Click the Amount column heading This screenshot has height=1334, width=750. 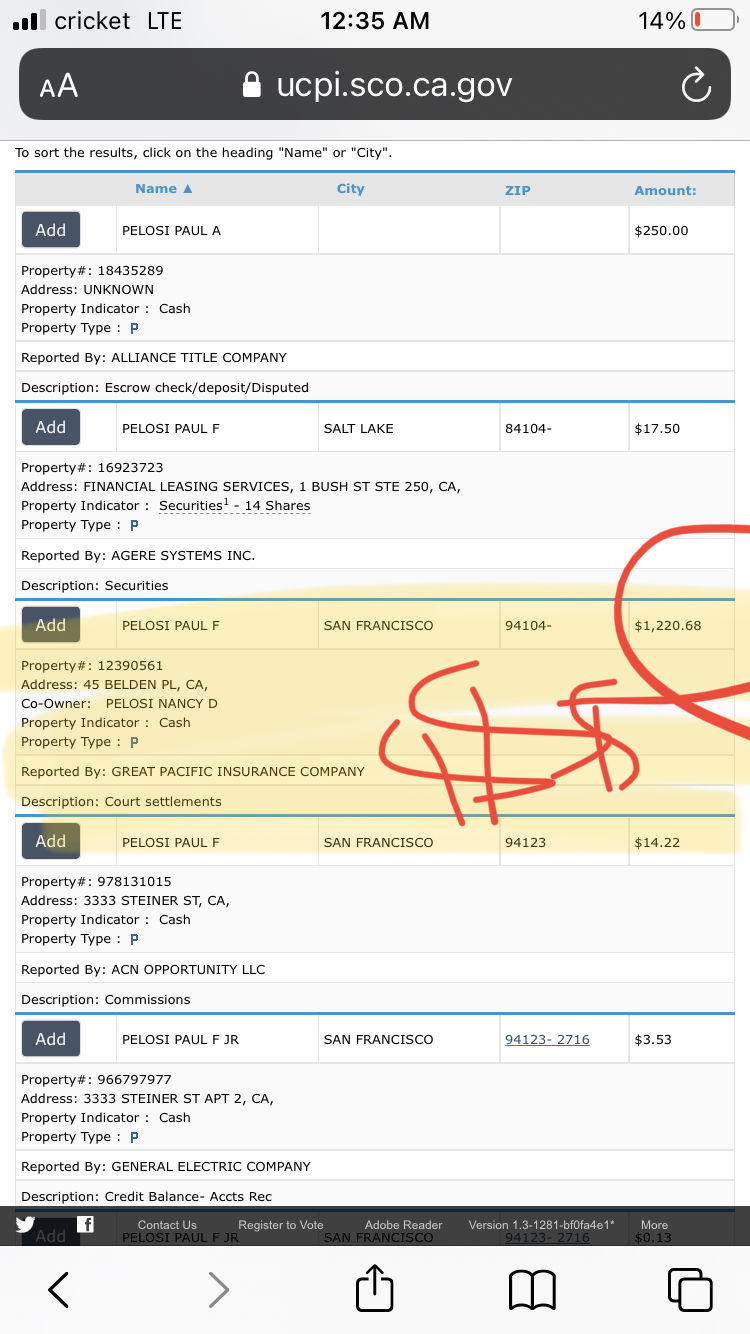coord(665,190)
